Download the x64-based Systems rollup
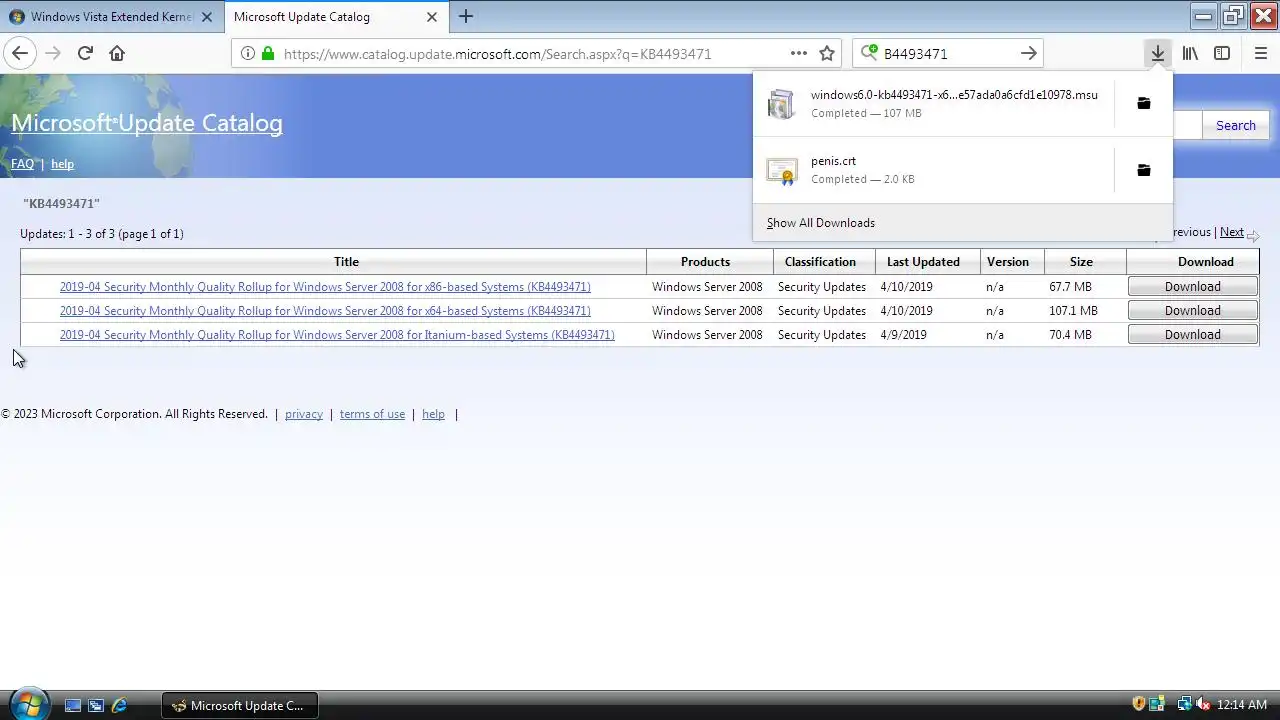1280x720 pixels. [1192, 311]
